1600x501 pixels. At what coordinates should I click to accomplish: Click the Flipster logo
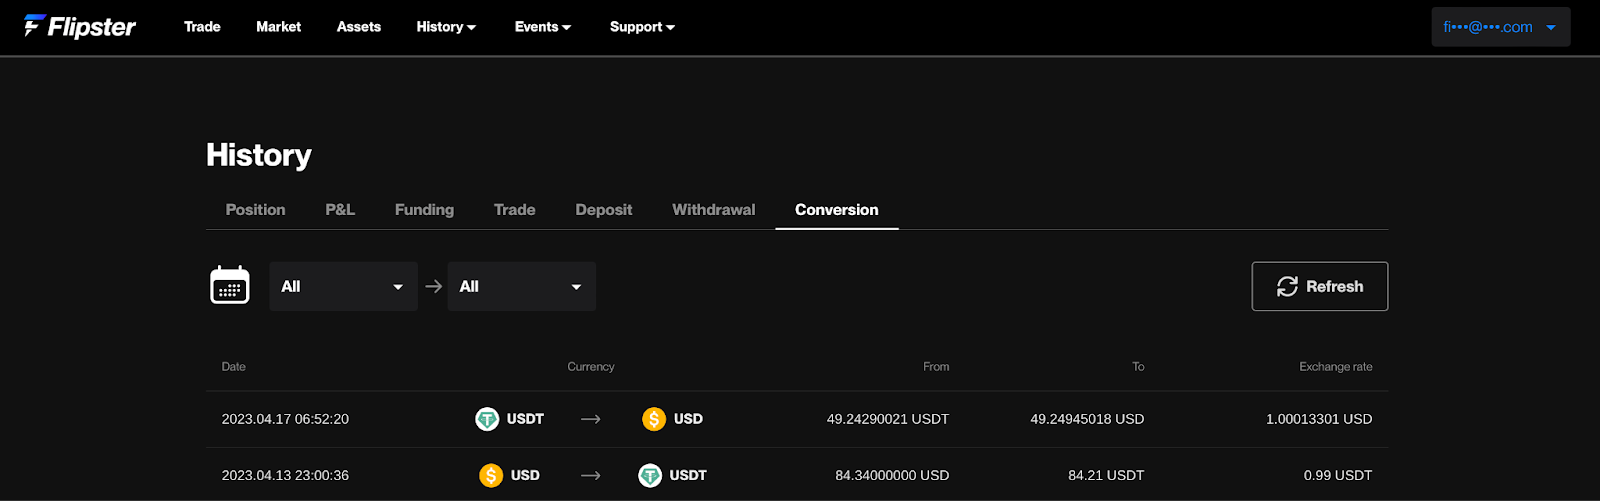point(80,26)
